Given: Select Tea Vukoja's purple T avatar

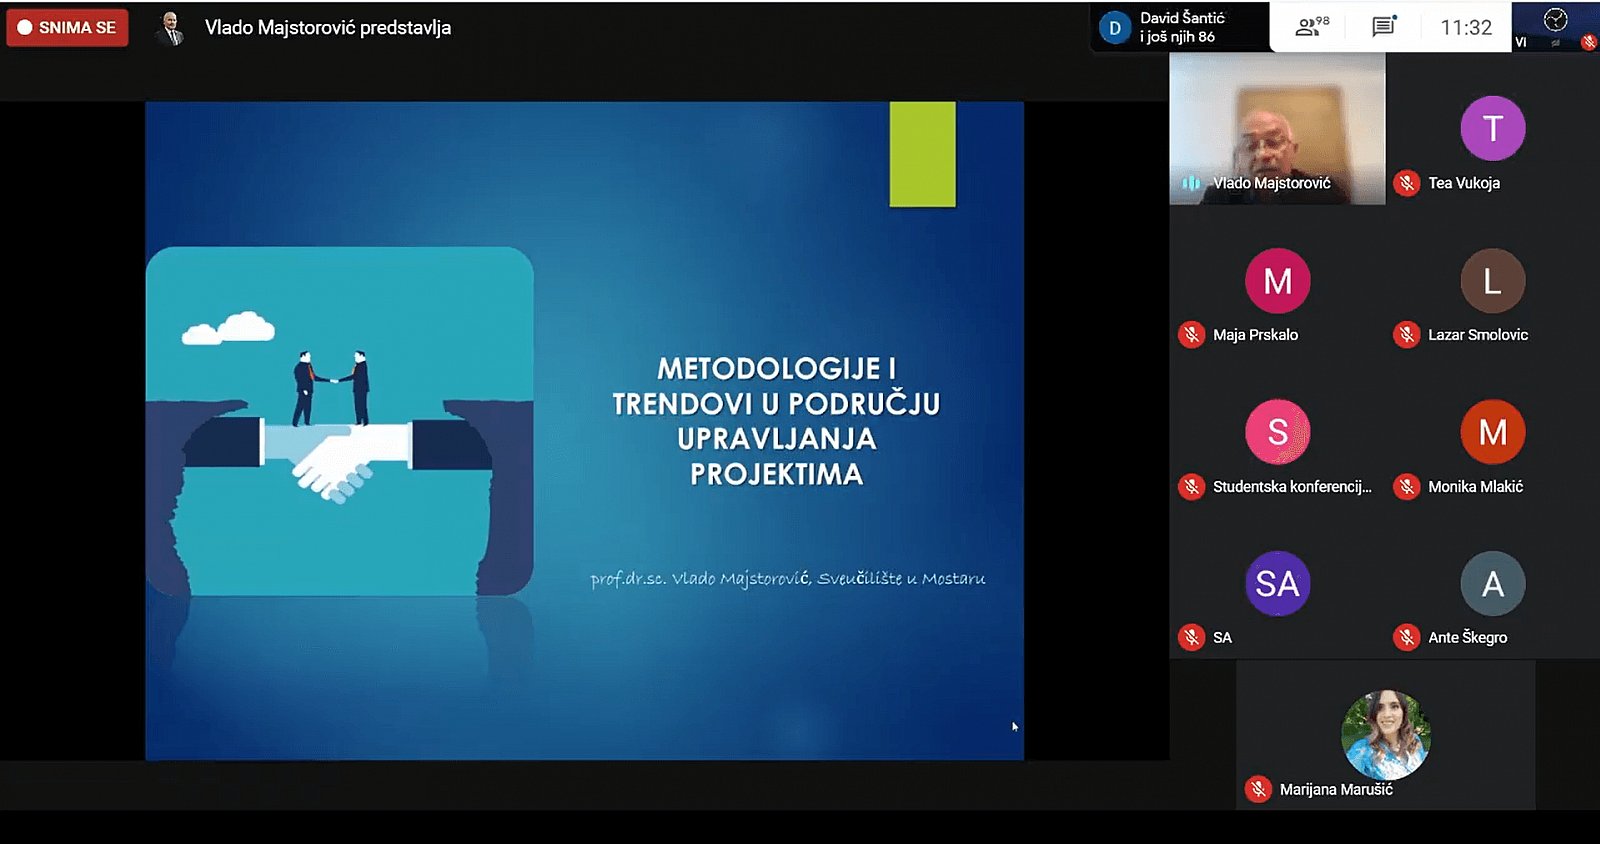Looking at the screenshot, I should (1492, 128).
